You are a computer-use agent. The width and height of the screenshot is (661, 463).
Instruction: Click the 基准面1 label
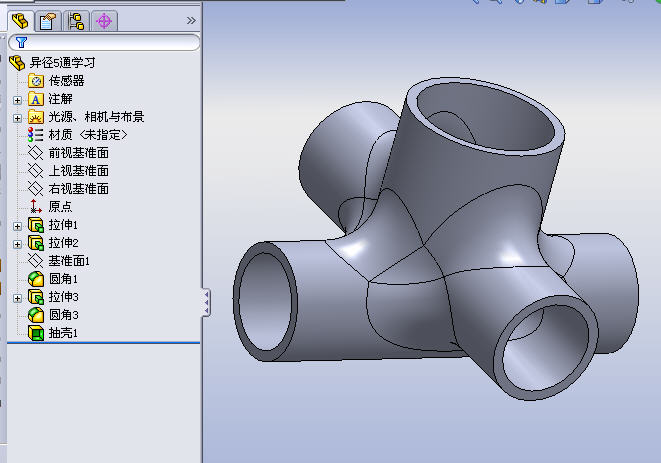coord(69,261)
